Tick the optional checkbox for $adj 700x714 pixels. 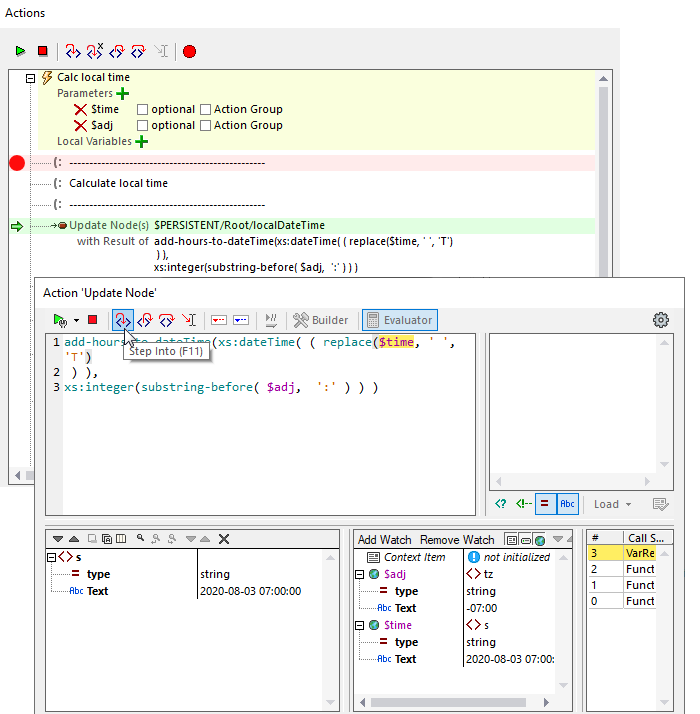[x=142, y=126]
